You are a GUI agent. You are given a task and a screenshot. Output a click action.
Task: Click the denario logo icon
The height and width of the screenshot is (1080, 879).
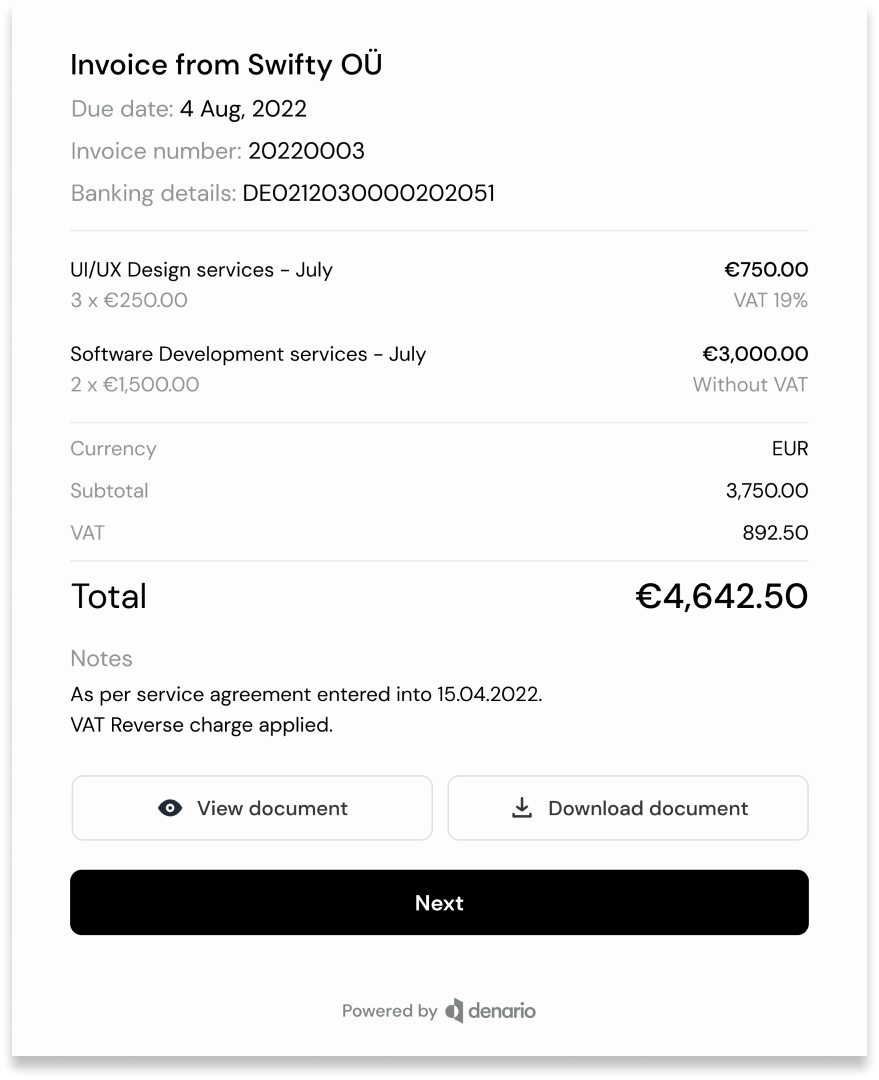point(454,1010)
